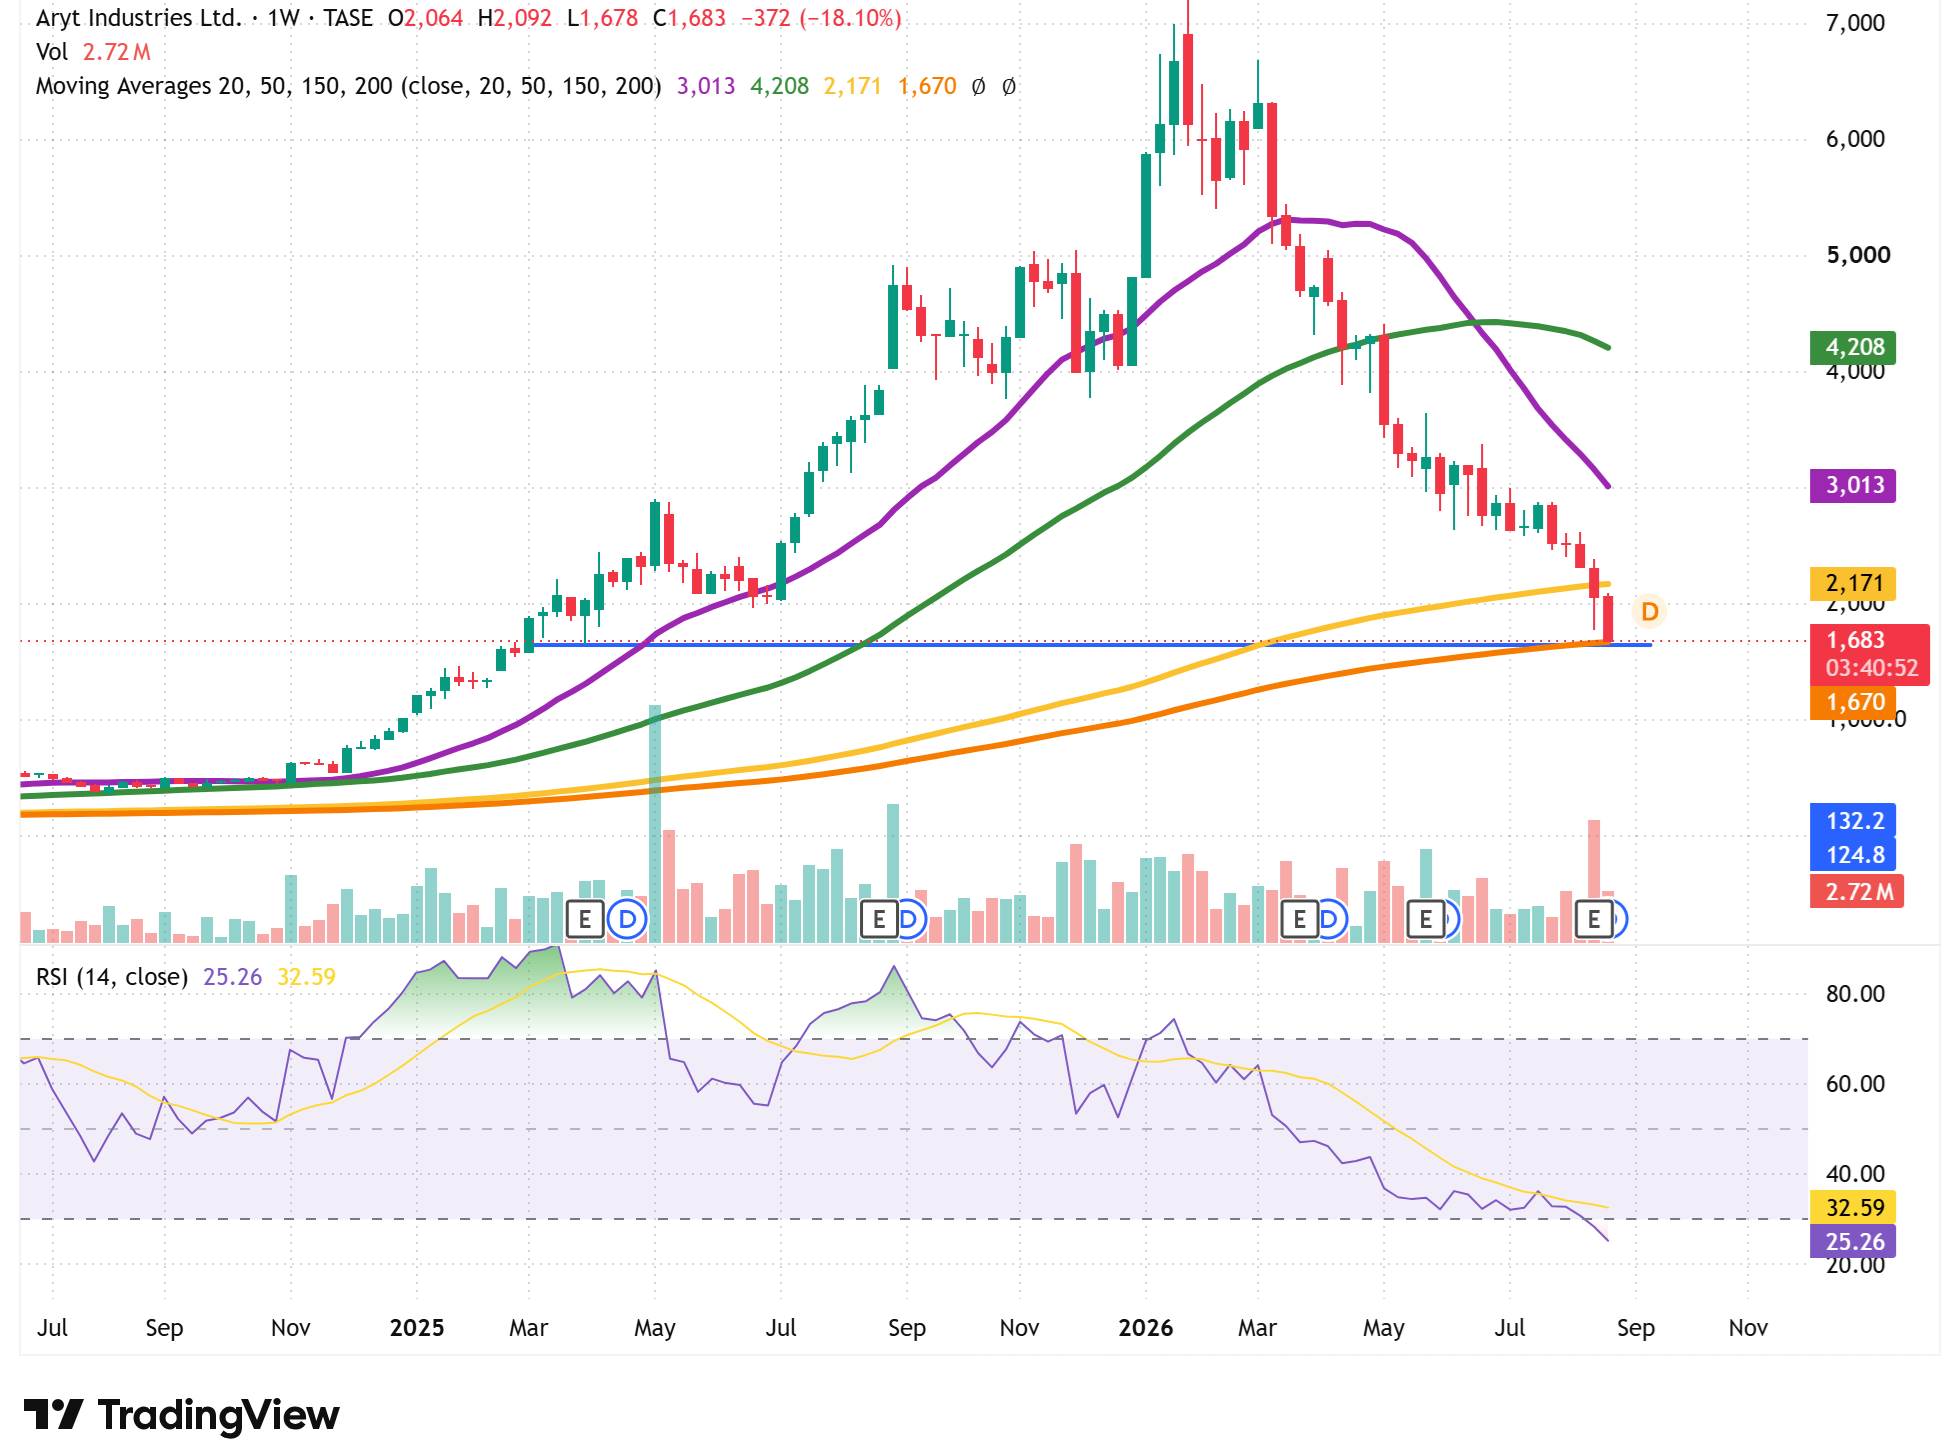
Task: Click the 80.00 RSI scale label
Action: pos(1855,994)
